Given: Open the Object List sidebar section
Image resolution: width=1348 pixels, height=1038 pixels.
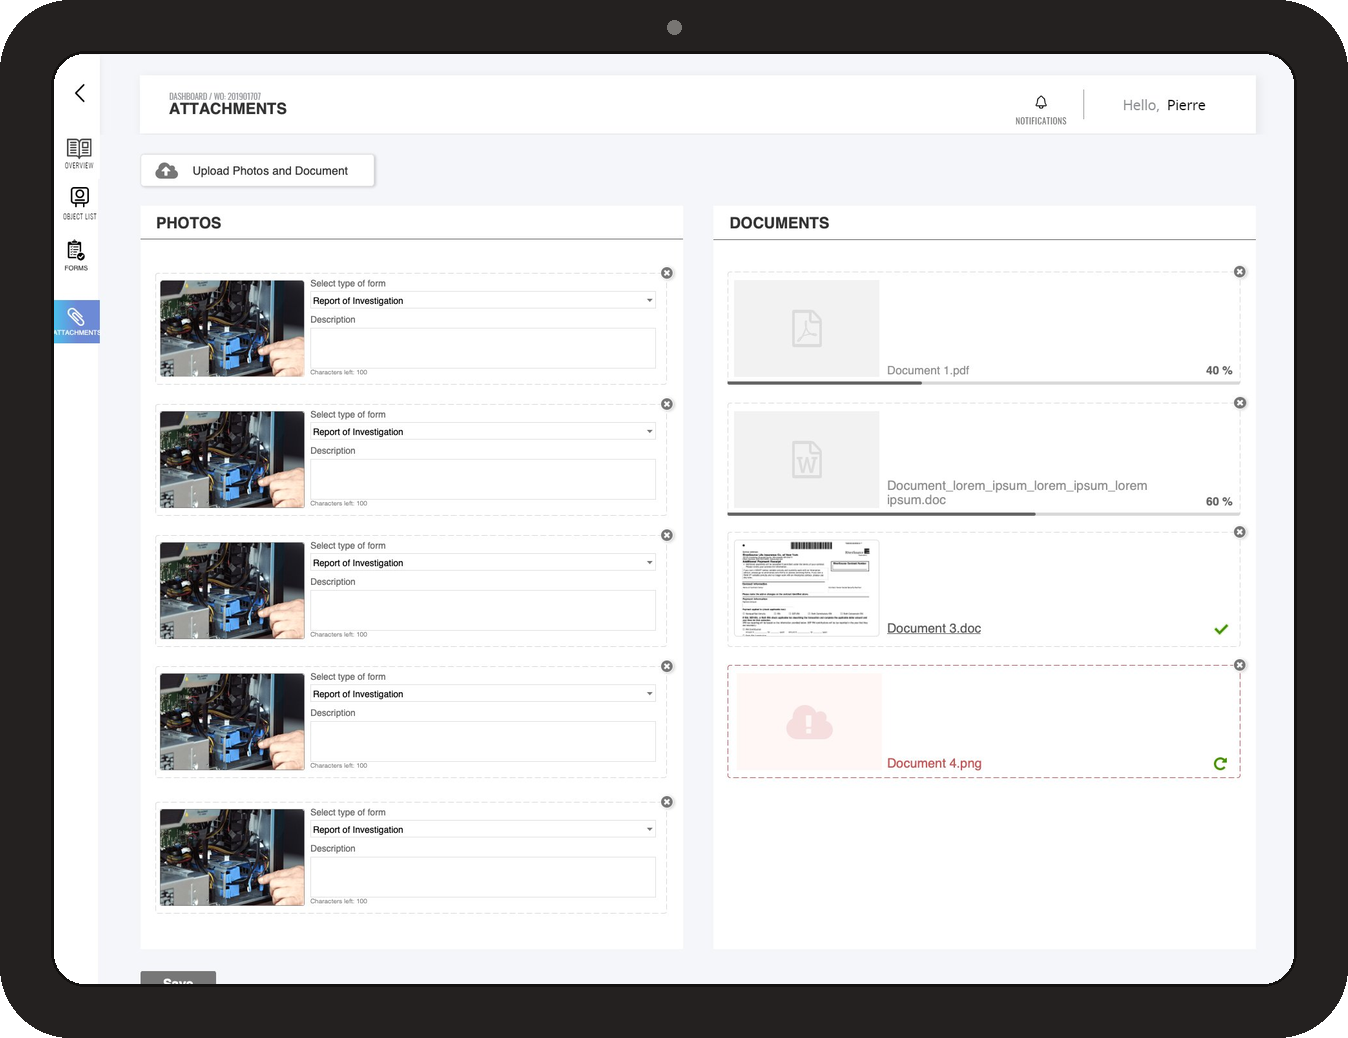Looking at the screenshot, I should tap(79, 203).
